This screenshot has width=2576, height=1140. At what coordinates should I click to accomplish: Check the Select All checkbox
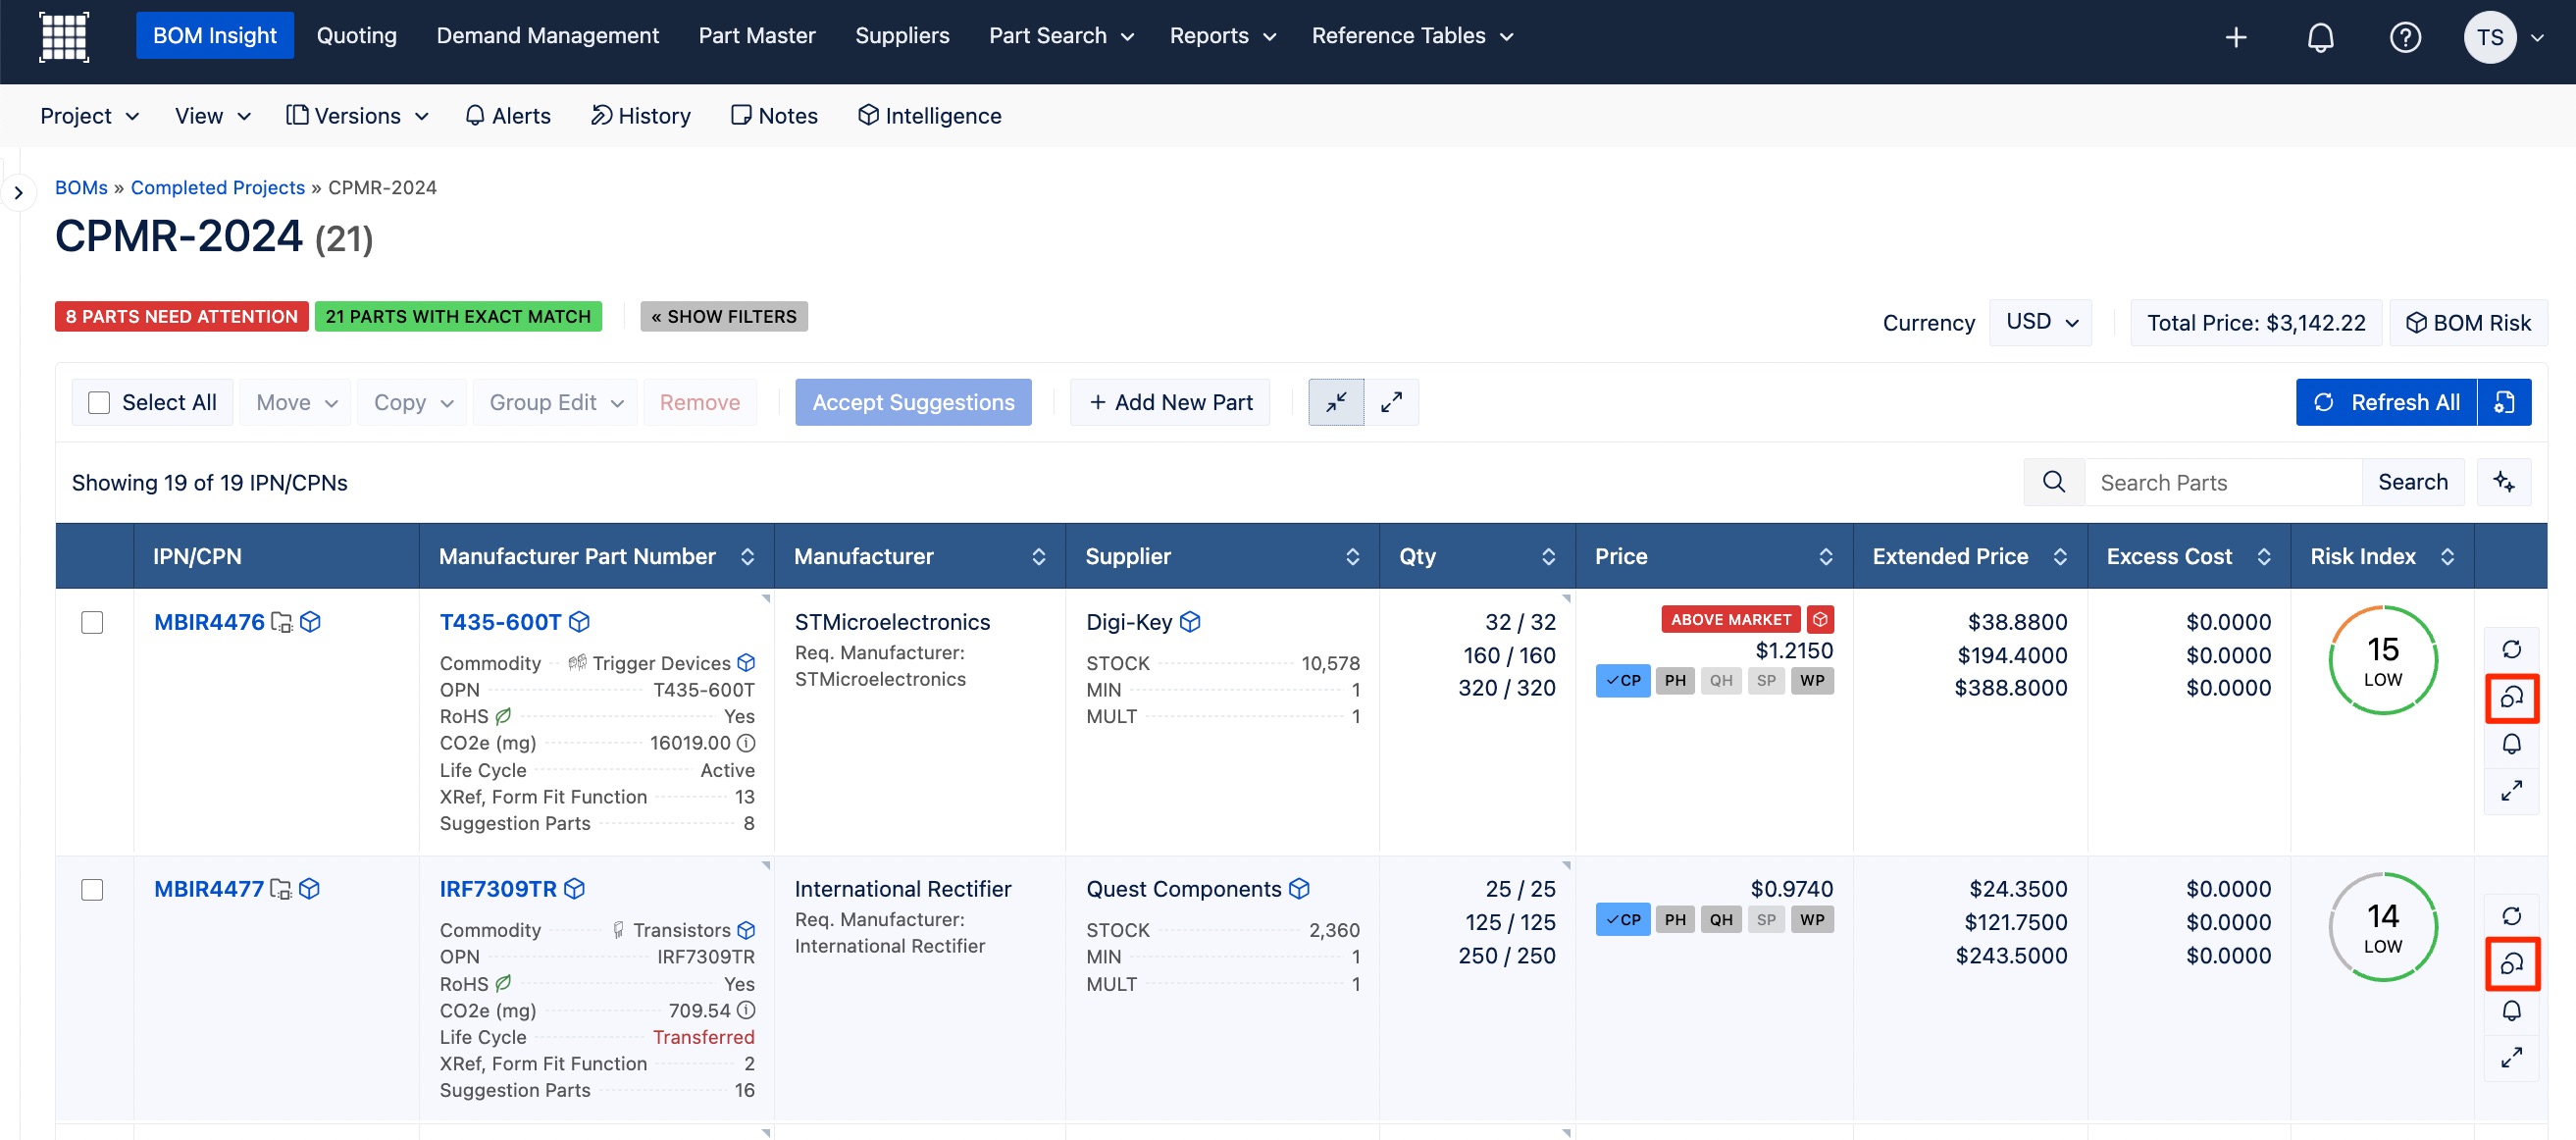99,402
